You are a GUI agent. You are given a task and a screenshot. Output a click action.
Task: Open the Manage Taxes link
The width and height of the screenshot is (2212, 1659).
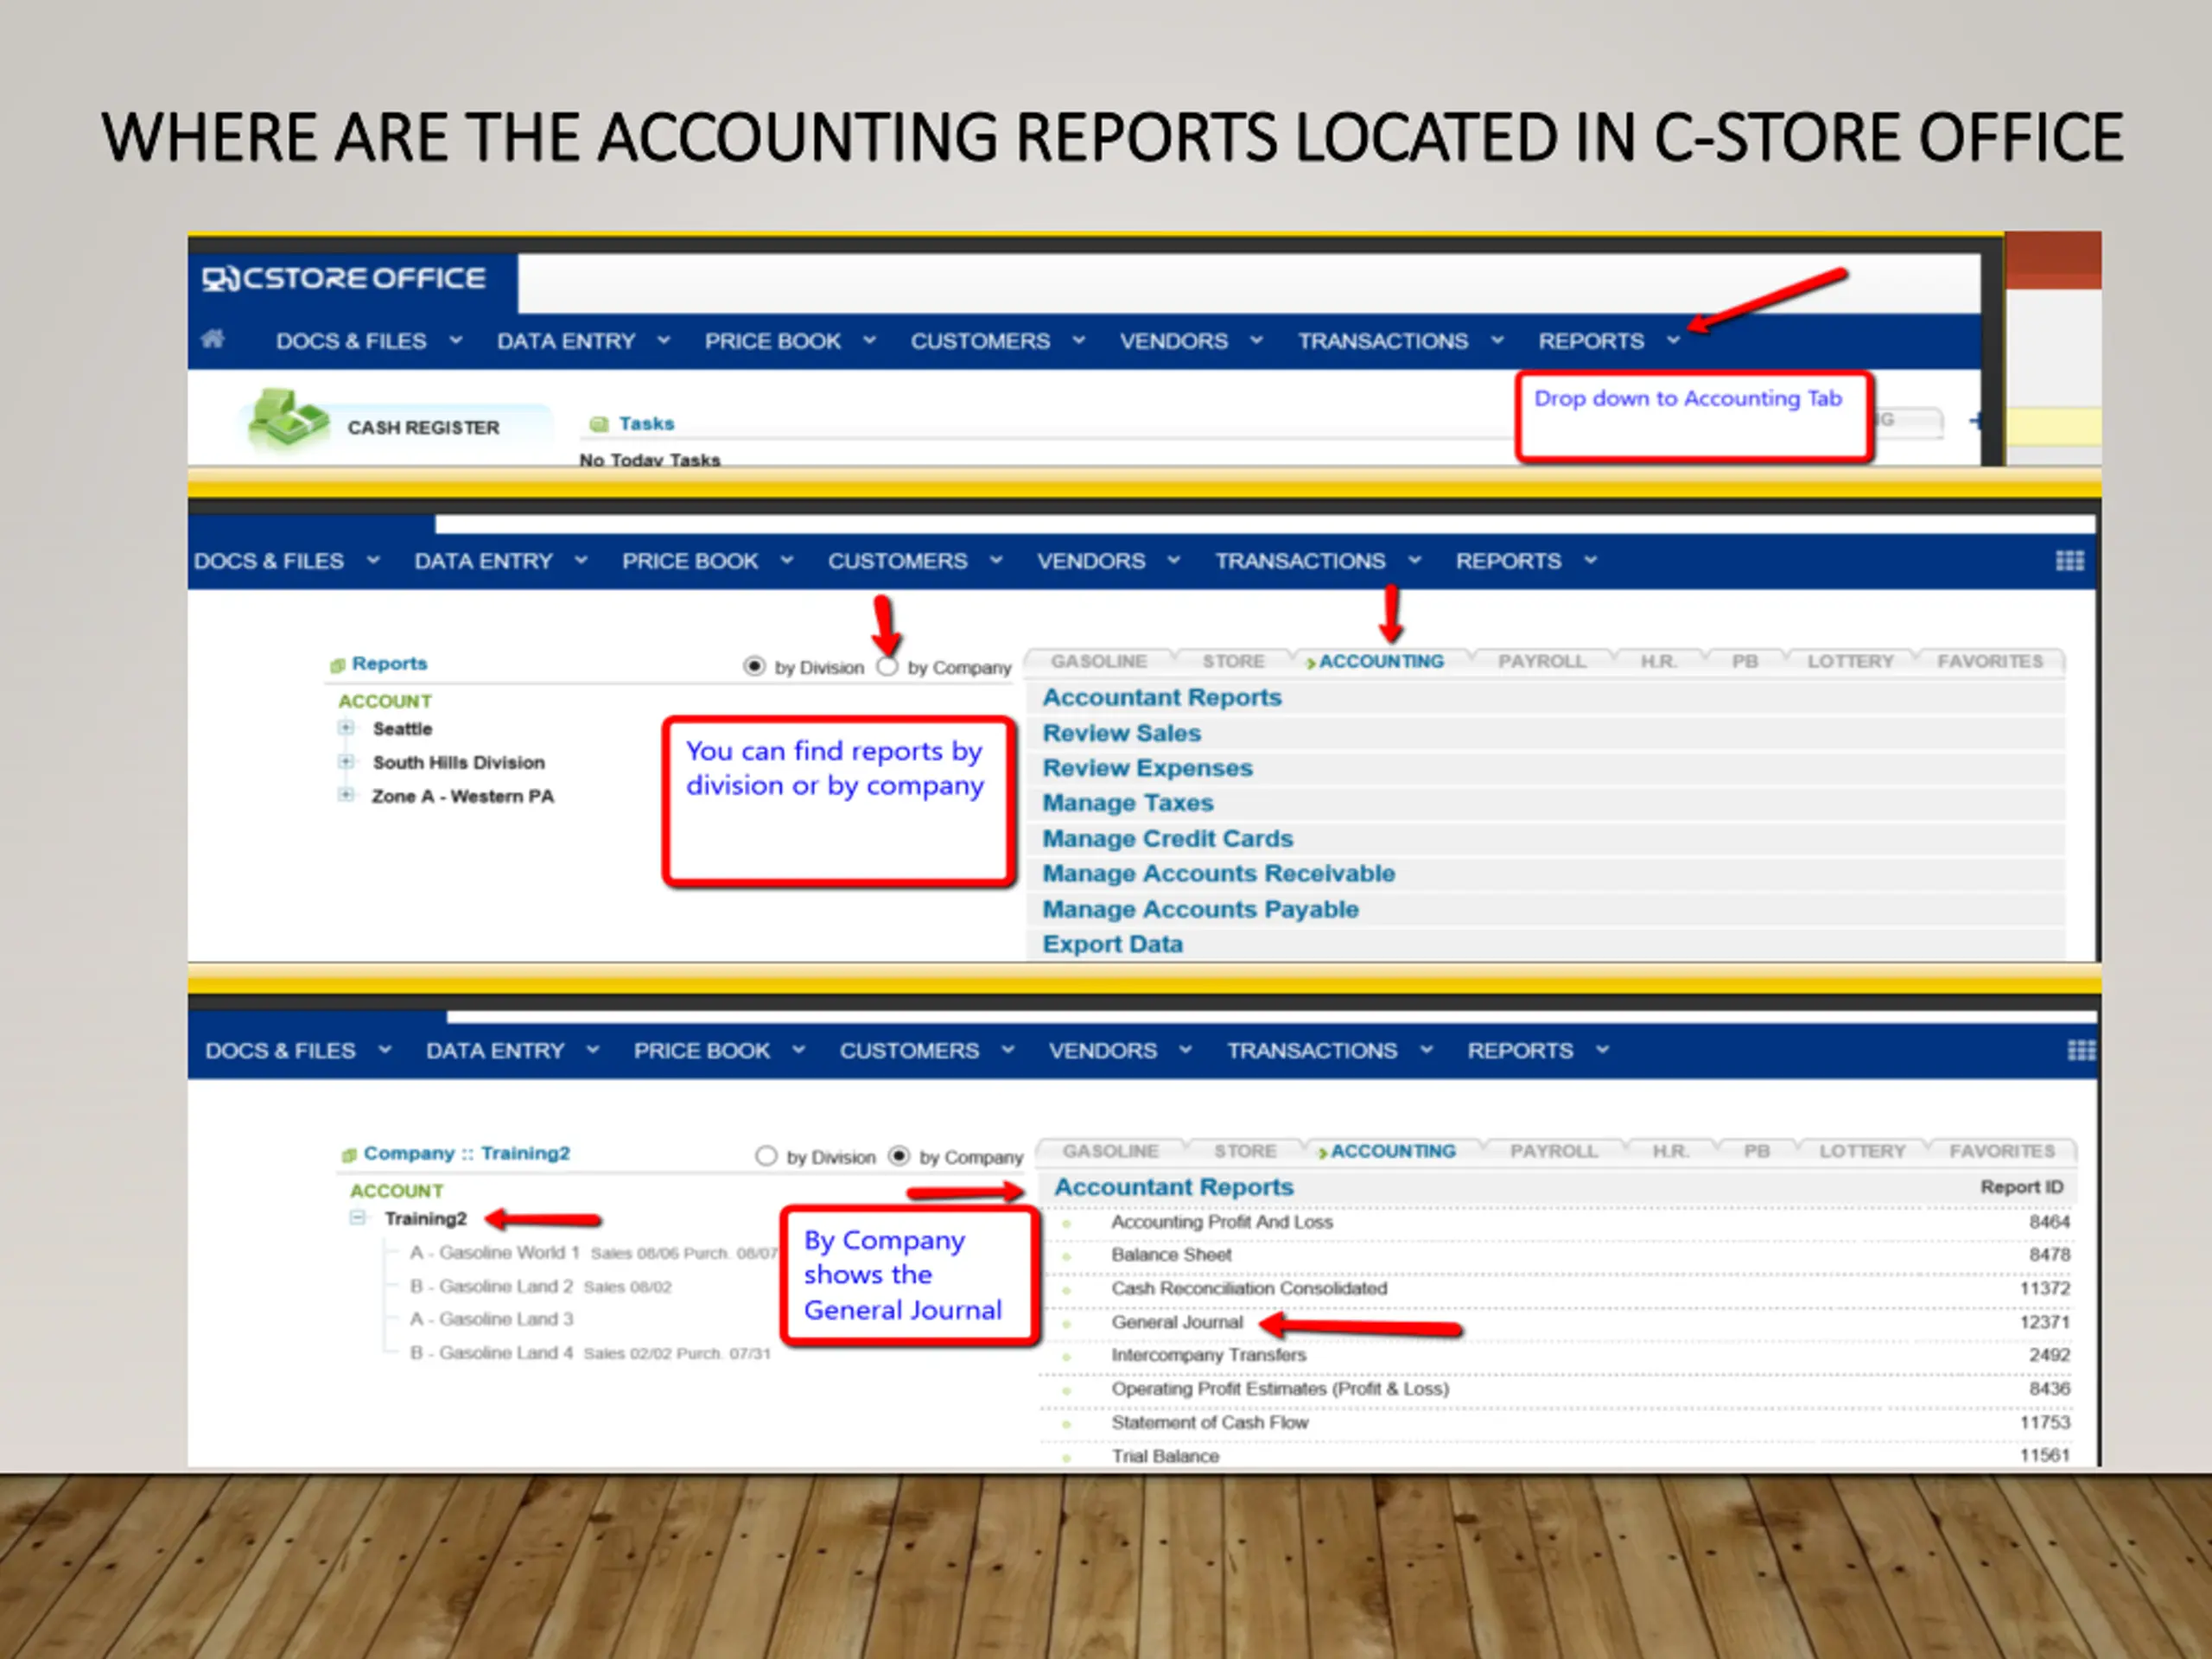click(1128, 803)
